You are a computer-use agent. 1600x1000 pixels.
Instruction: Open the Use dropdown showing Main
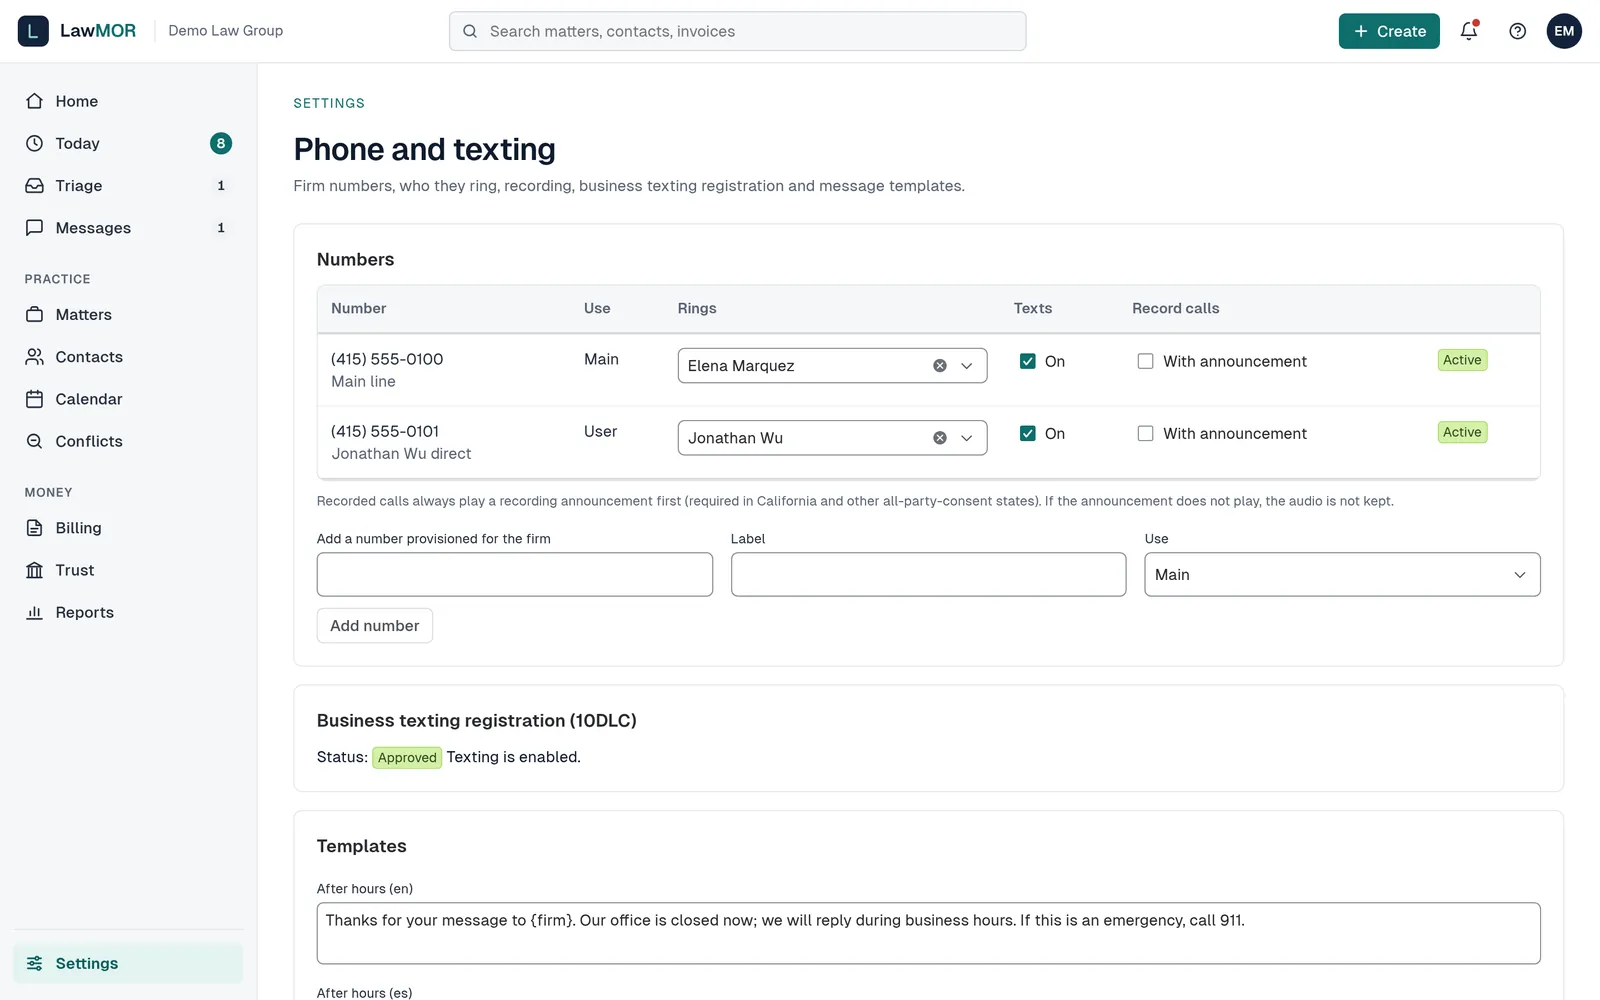tap(1342, 575)
